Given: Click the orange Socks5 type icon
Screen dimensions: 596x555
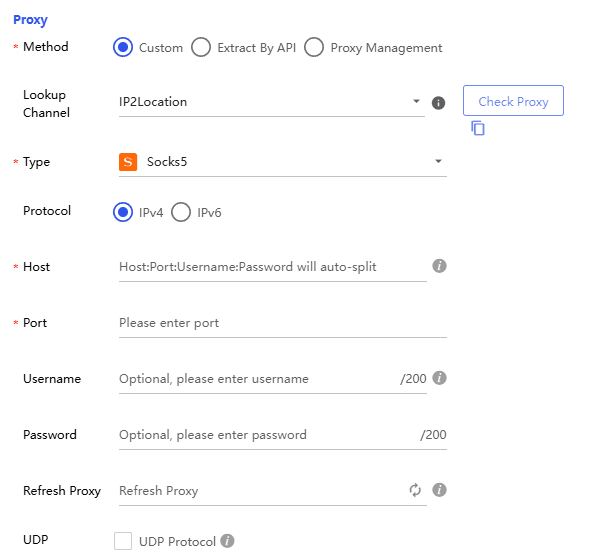Looking at the screenshot, I should click(x=128, y=162).
